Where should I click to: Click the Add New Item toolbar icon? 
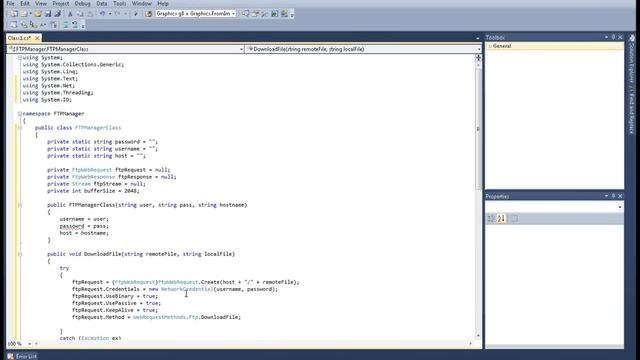point(24,14)
